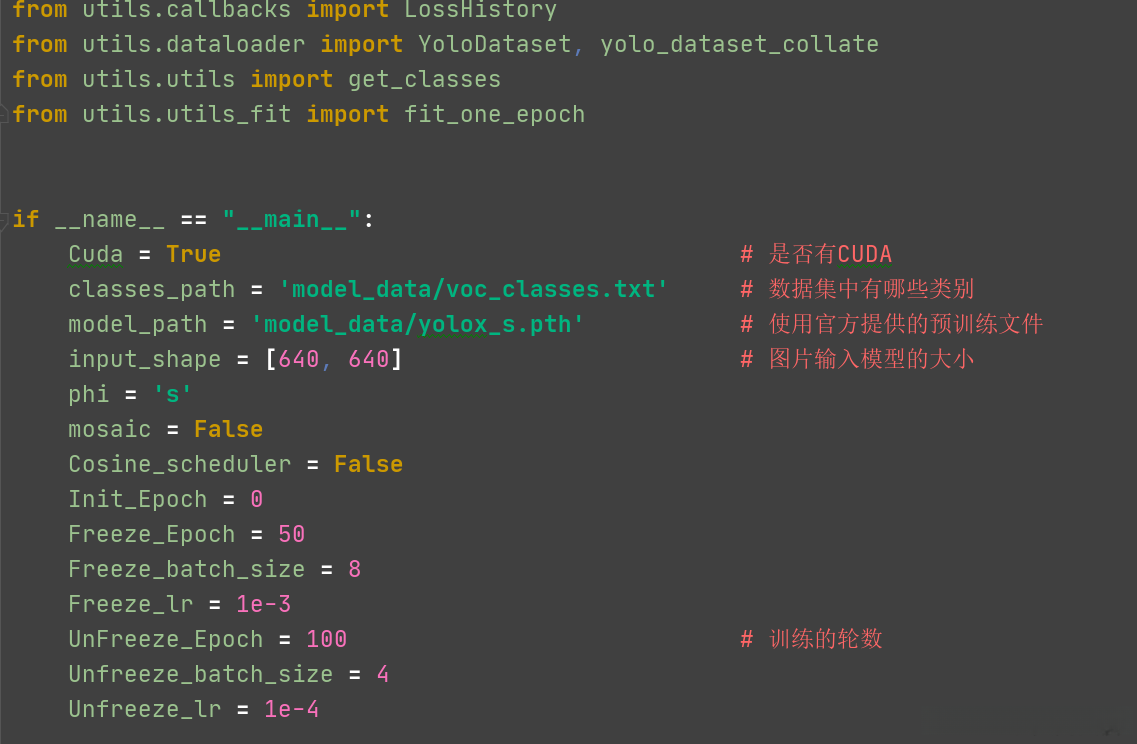
Task: Click the get_classes import
Action: 424,80
